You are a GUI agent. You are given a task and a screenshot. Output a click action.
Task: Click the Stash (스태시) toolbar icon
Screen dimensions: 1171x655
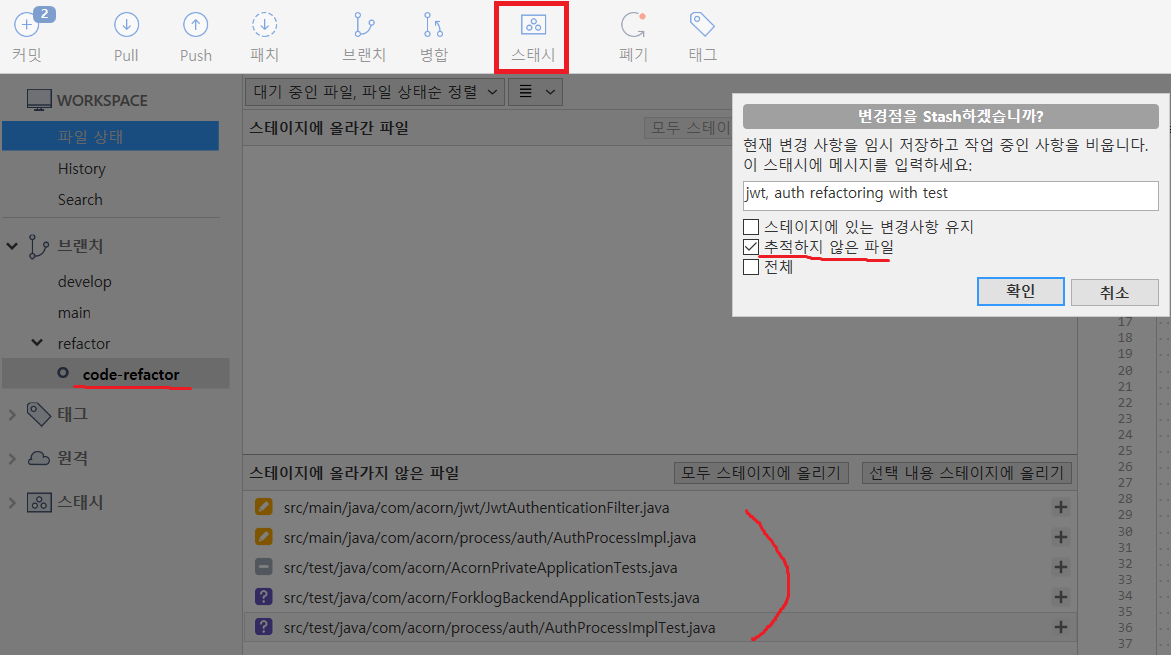pos(533,26)
